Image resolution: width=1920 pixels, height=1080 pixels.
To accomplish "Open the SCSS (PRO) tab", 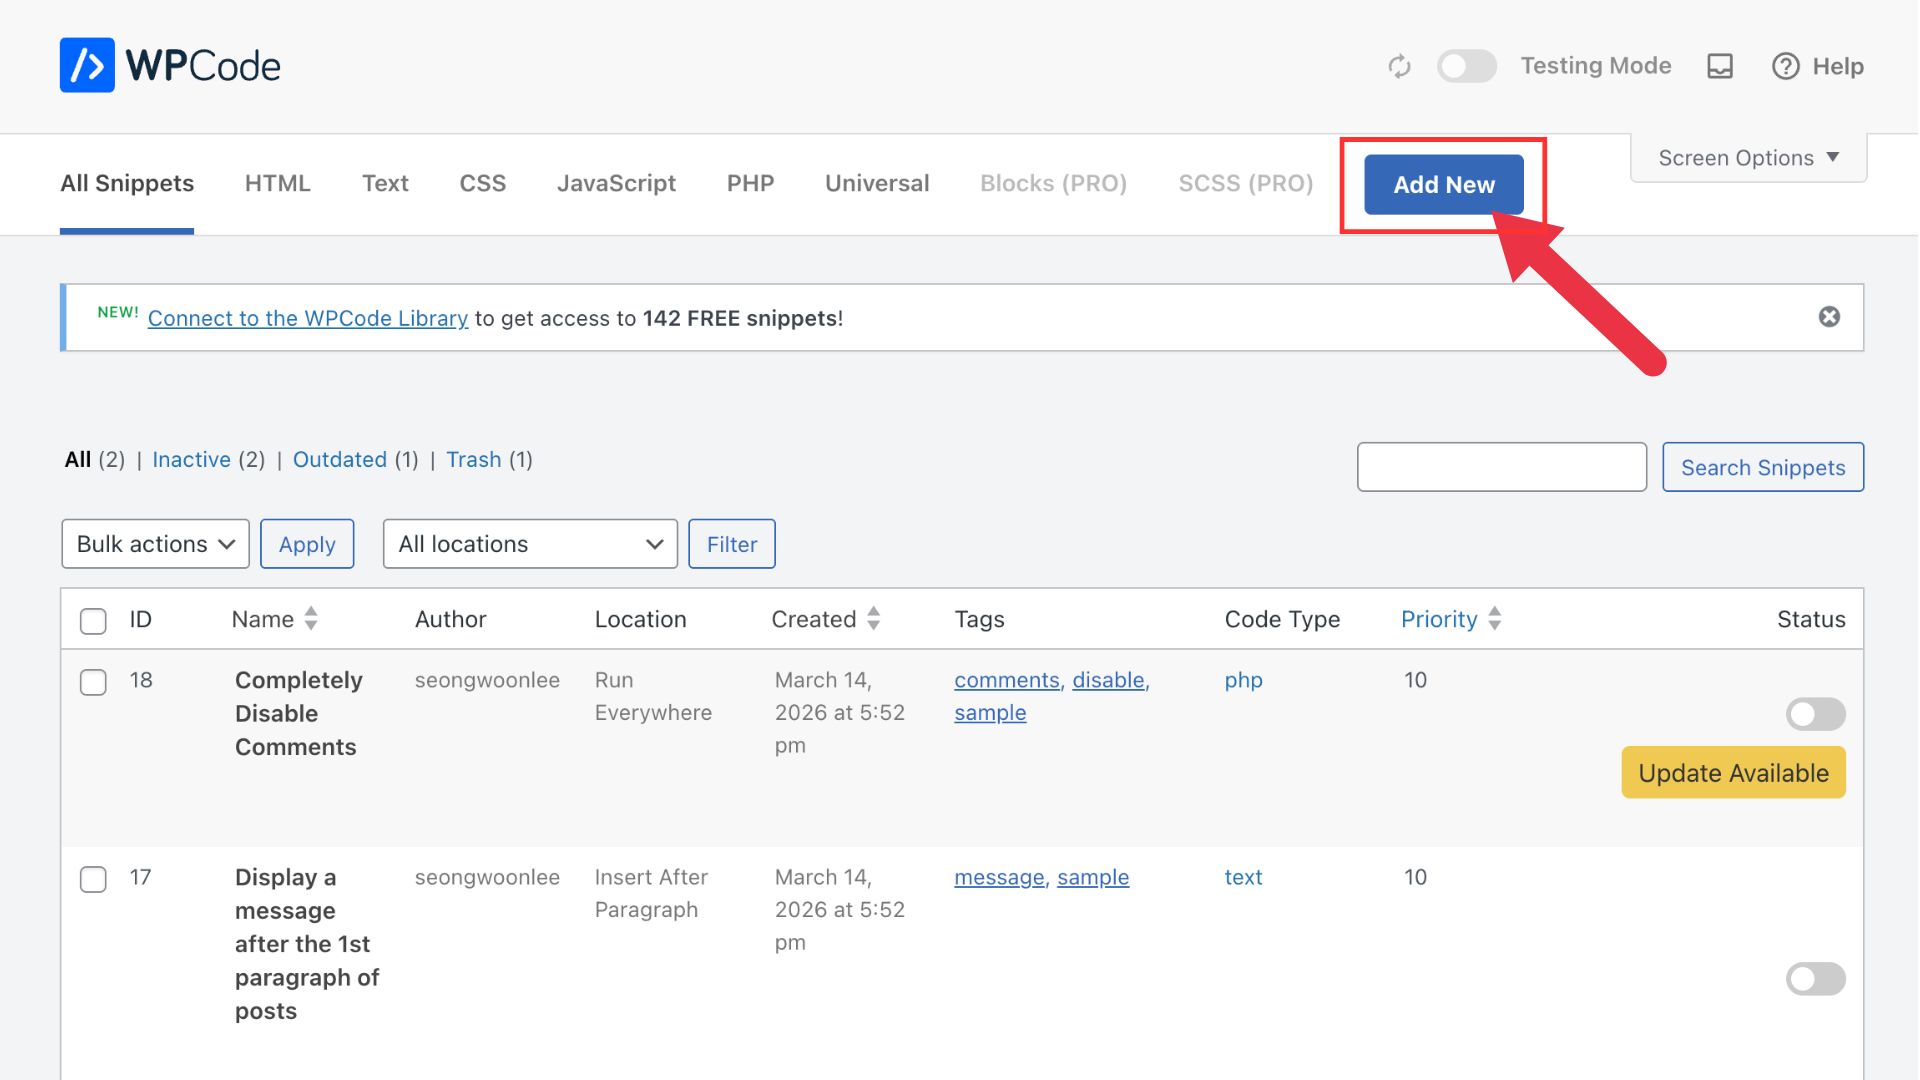I will click(x=1246, y=183).
